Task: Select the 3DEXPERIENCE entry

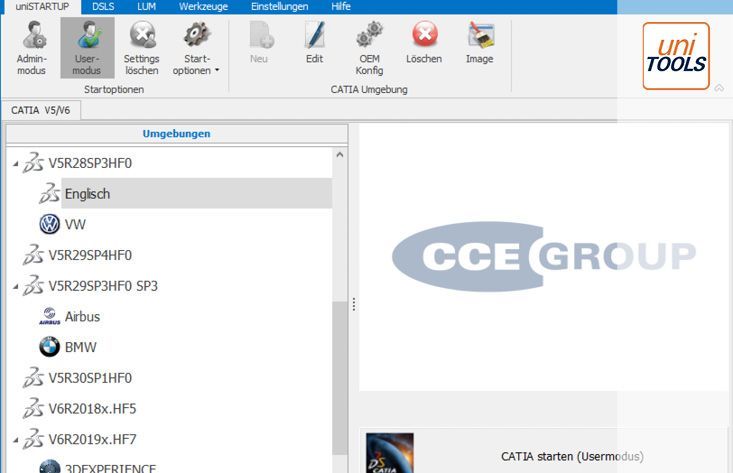Action: (x=110, y=467)
